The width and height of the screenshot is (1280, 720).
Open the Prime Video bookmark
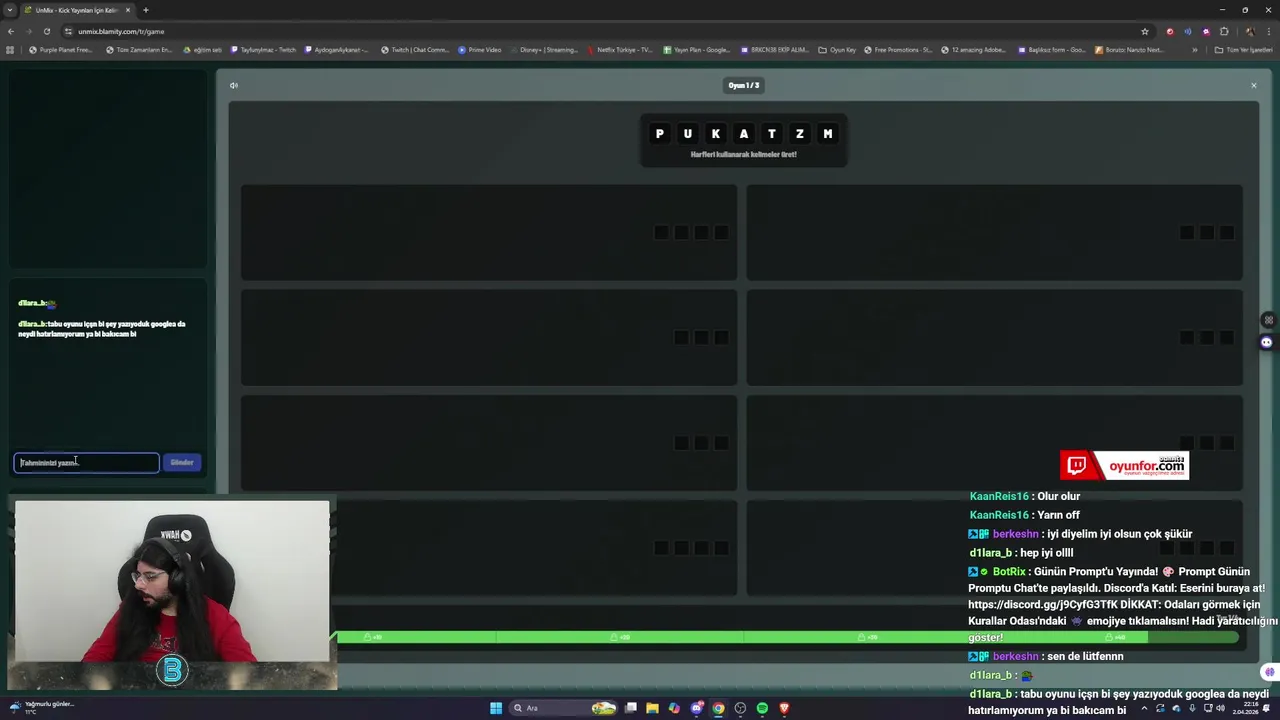[x=480, y=49]
